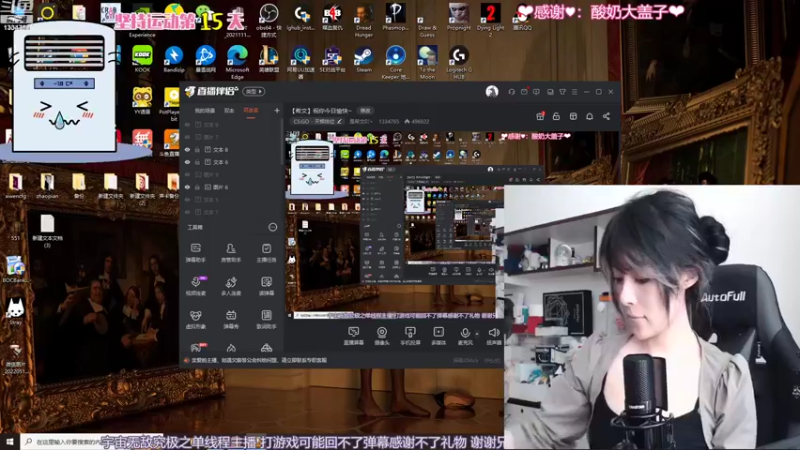This screenshot has width=800, height=450.
Task: Hide the upper 文本 8 layer
Action: click(x=187, y=149)
